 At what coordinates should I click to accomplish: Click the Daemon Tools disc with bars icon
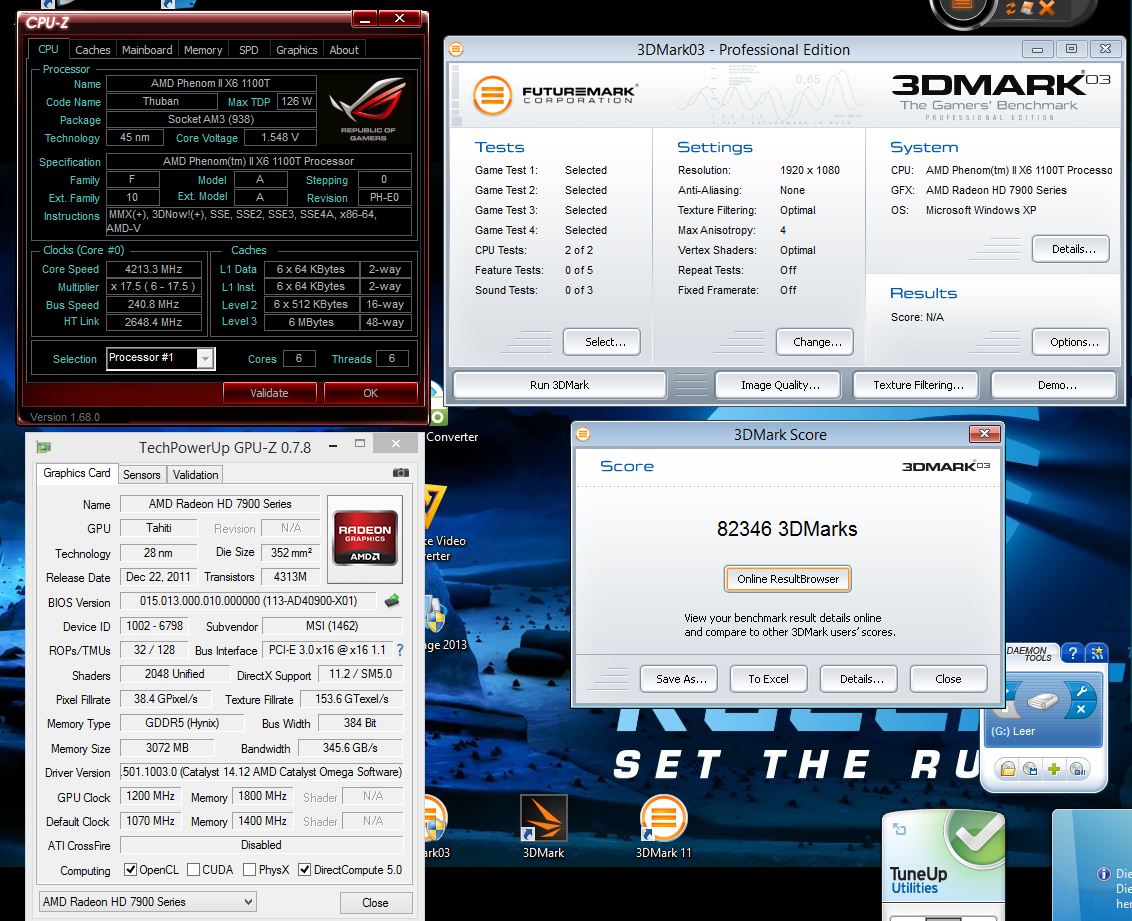tap(1078, 769)
